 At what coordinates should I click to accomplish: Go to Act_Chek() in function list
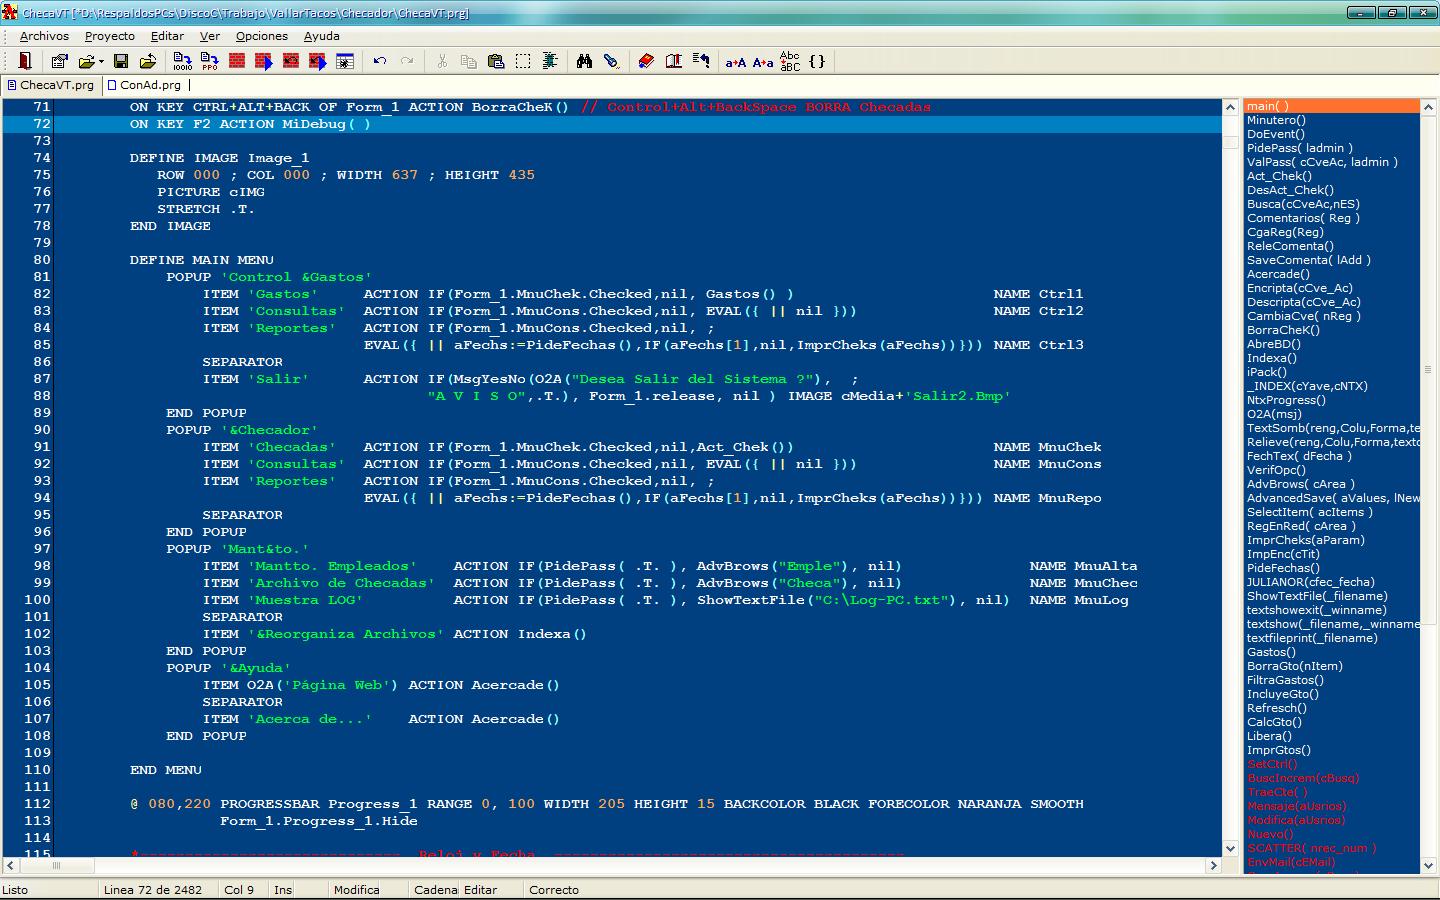tap(1279, 176)
